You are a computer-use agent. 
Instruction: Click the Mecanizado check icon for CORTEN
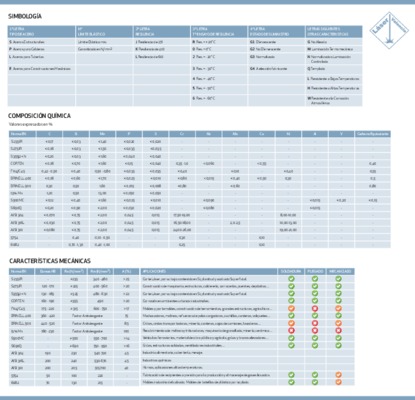point(338,301)
